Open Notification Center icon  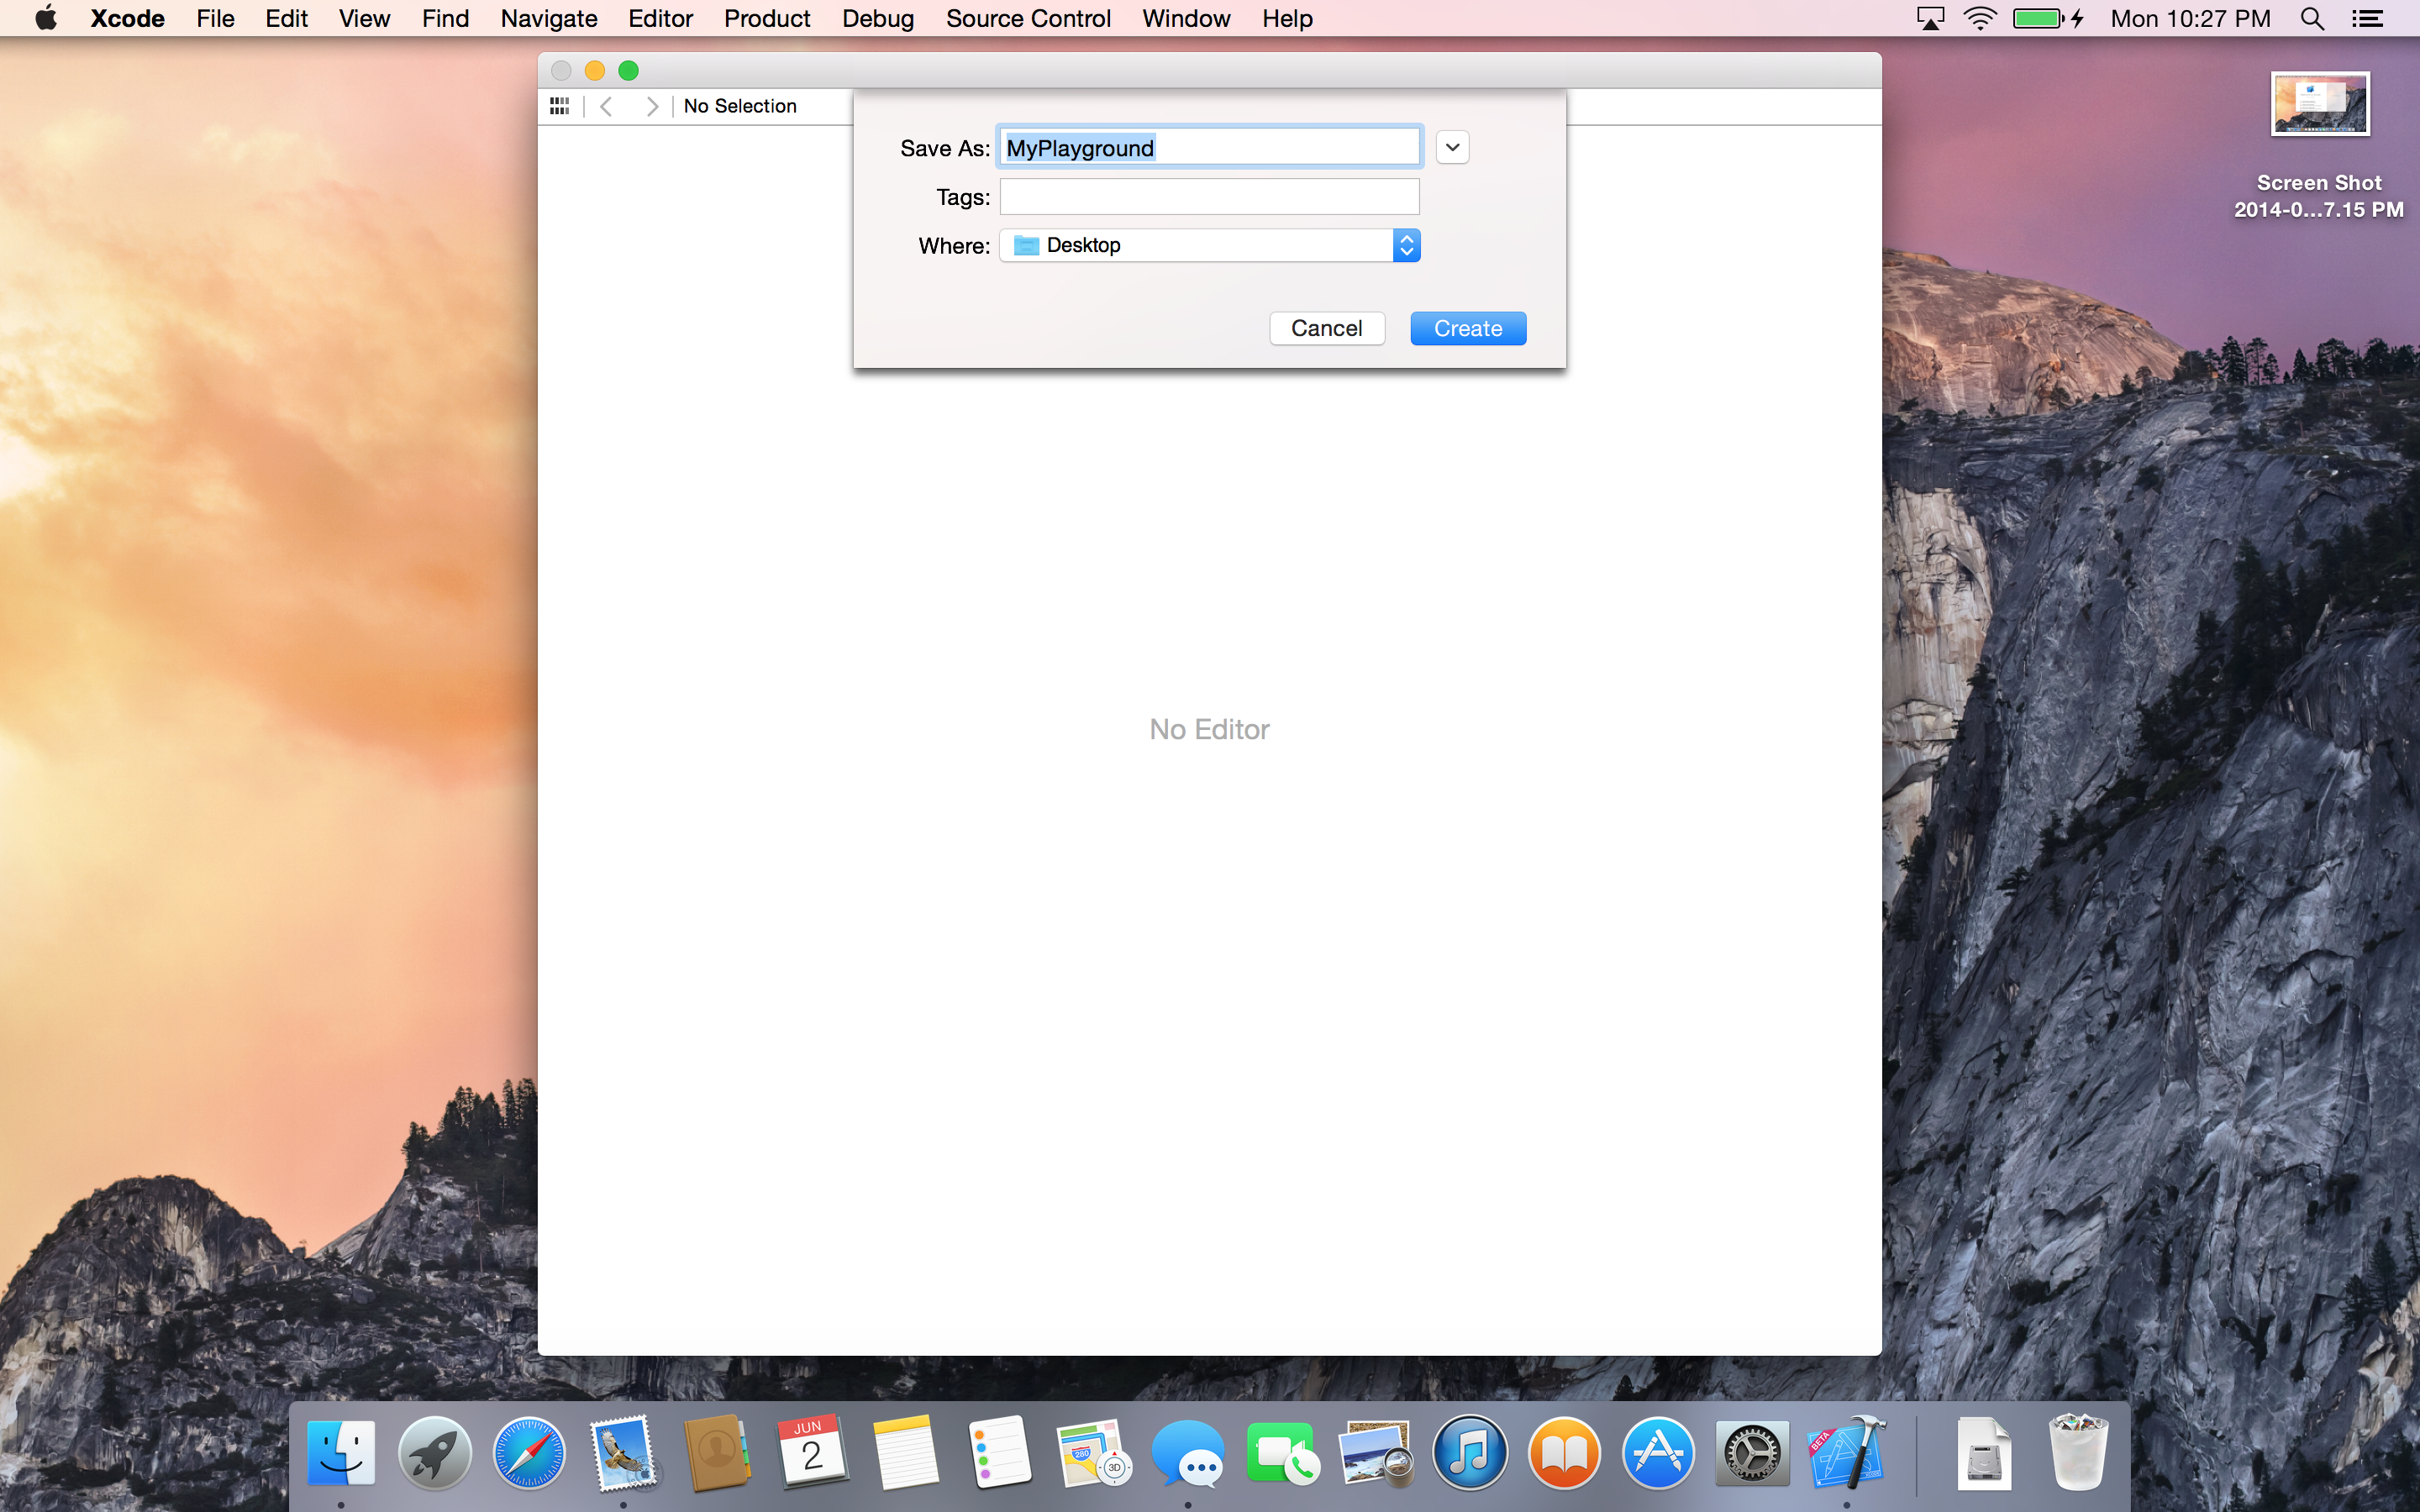coord(2367,19)
